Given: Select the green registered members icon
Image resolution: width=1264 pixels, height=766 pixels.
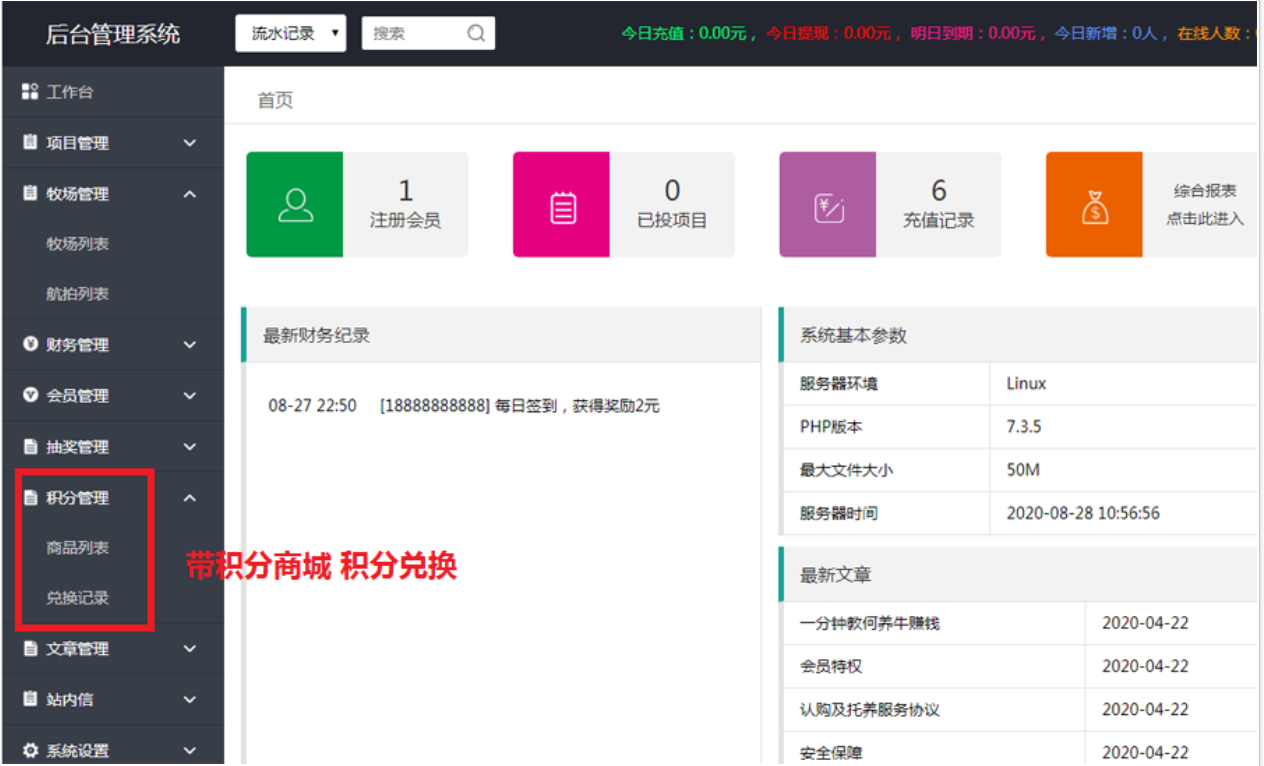Looking at the screenshot, I should [295, 204].
